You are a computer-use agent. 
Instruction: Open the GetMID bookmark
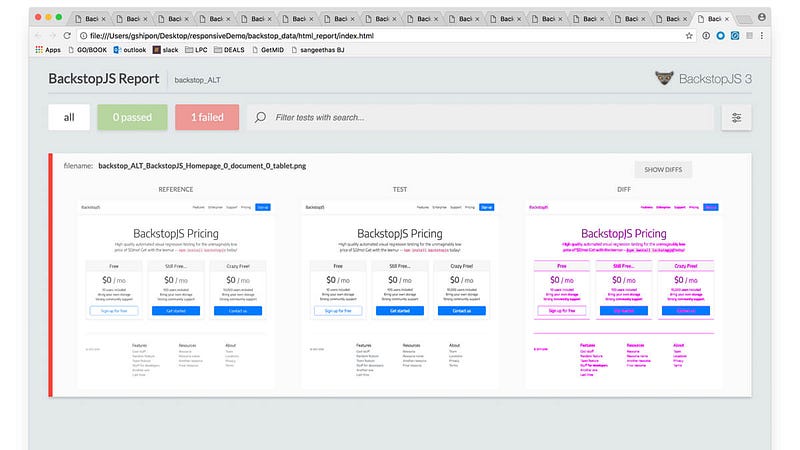(268, 50)
